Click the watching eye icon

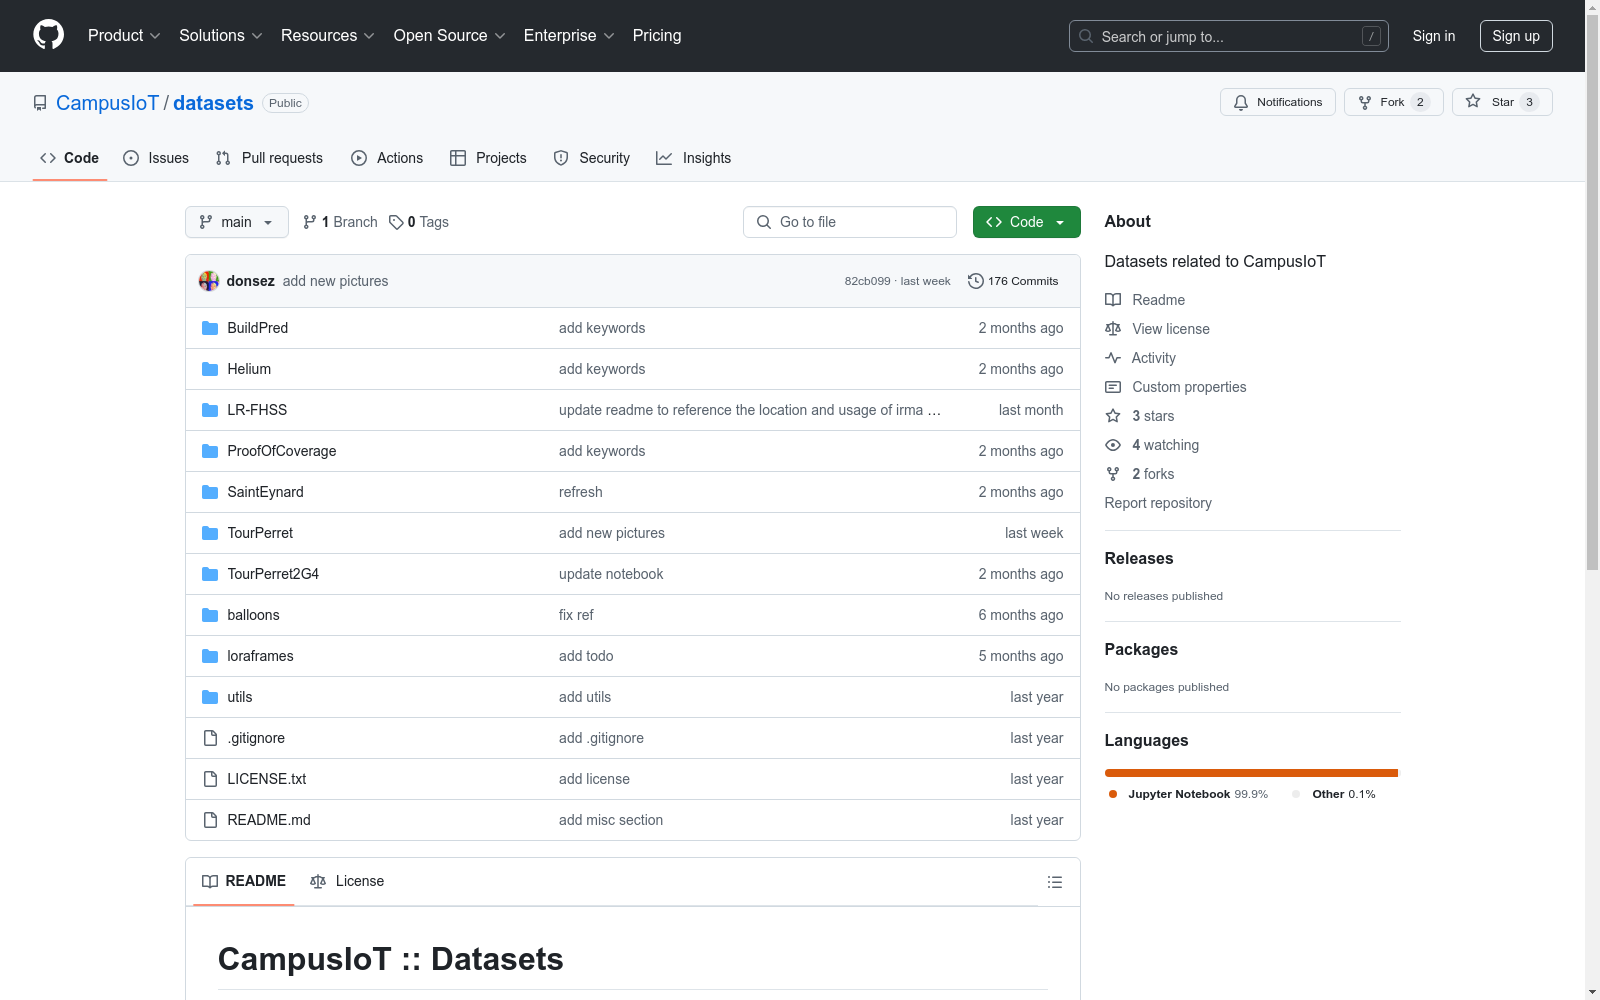pyautogui.click(x=1113, y=445)
